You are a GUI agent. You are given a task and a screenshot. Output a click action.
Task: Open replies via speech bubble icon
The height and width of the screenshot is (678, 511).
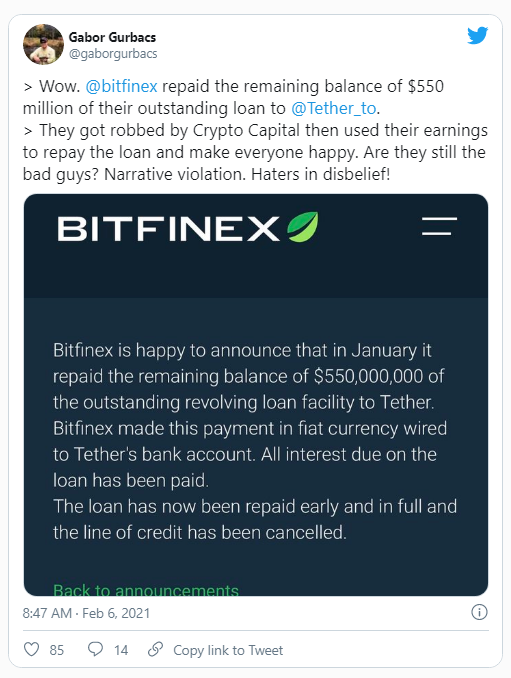coord(95,649)
